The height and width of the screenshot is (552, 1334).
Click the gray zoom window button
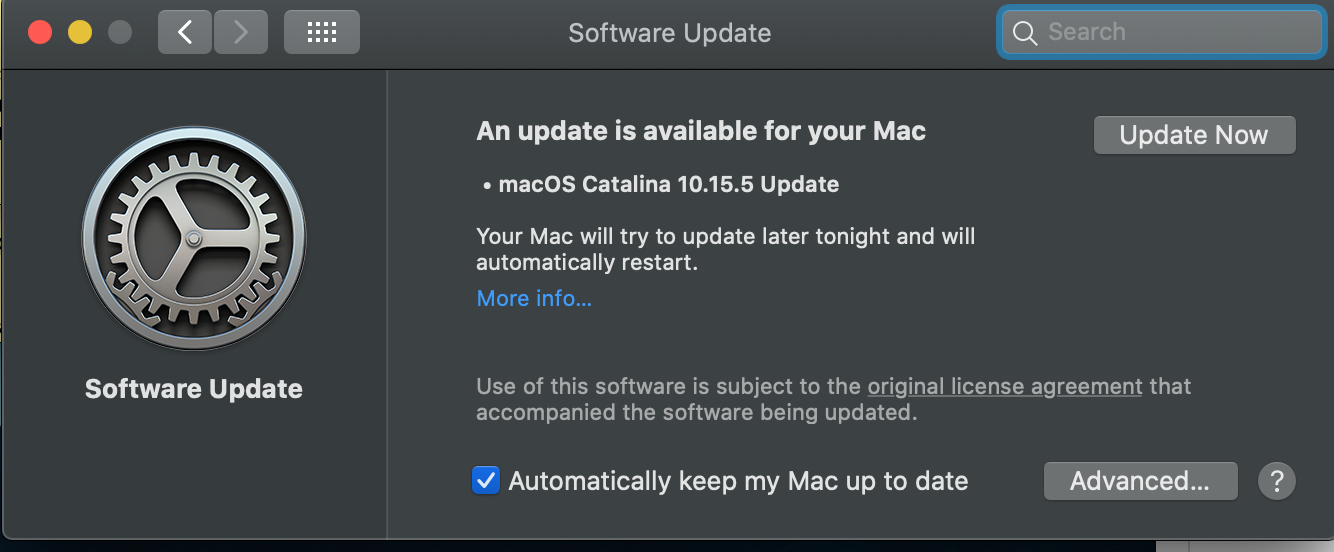[x=120, y=33]
